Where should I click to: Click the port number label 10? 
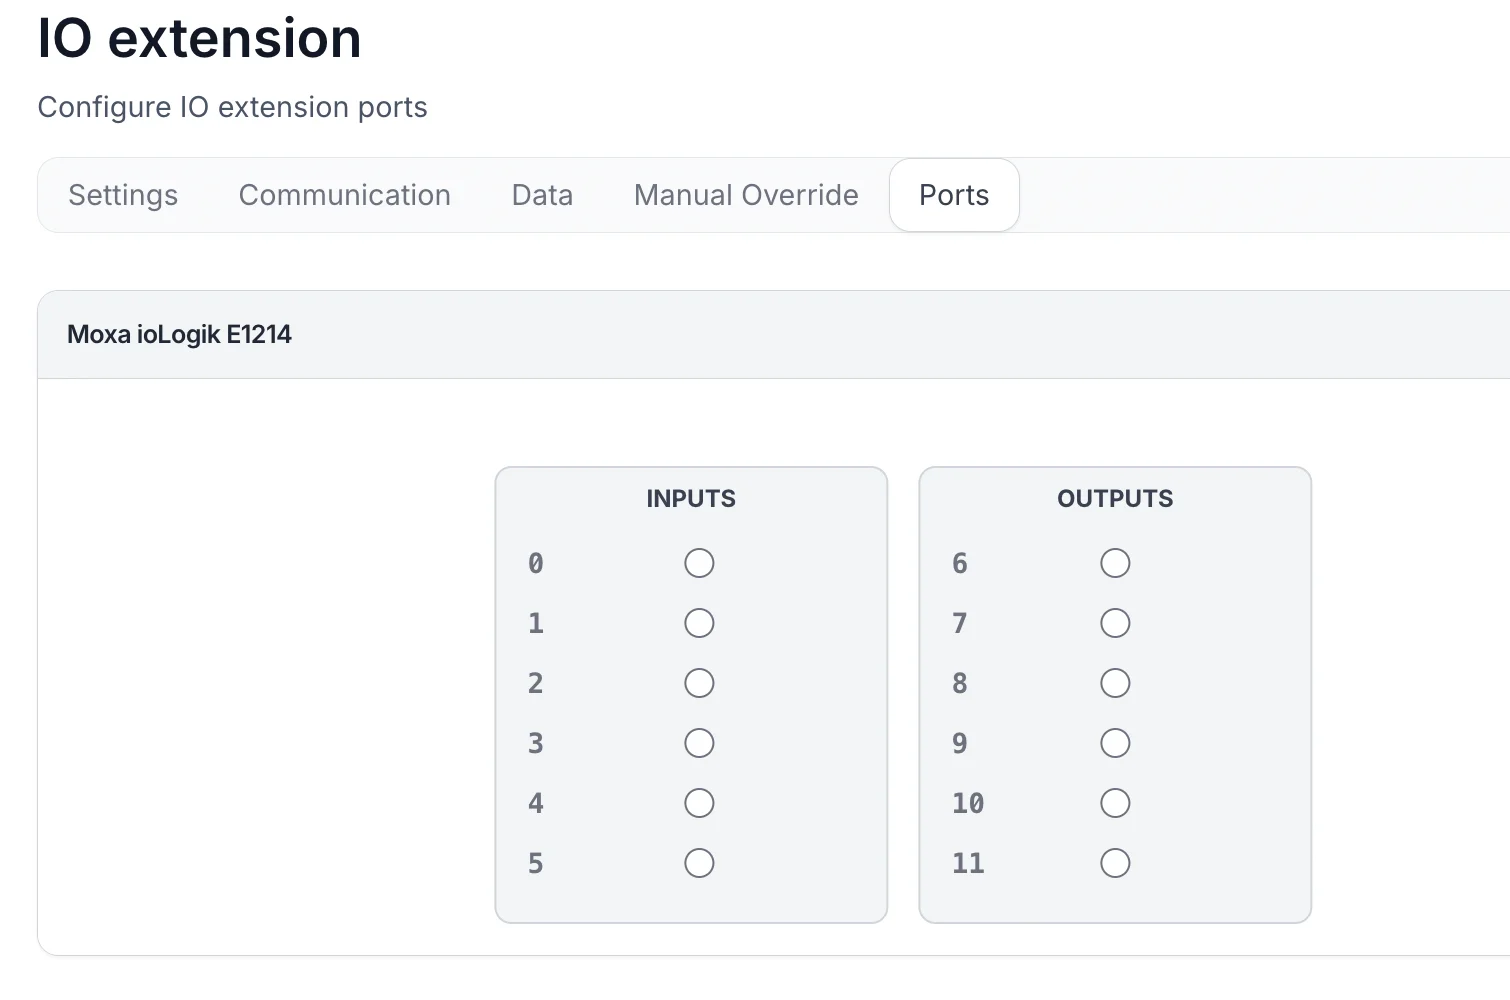[968, 803]
